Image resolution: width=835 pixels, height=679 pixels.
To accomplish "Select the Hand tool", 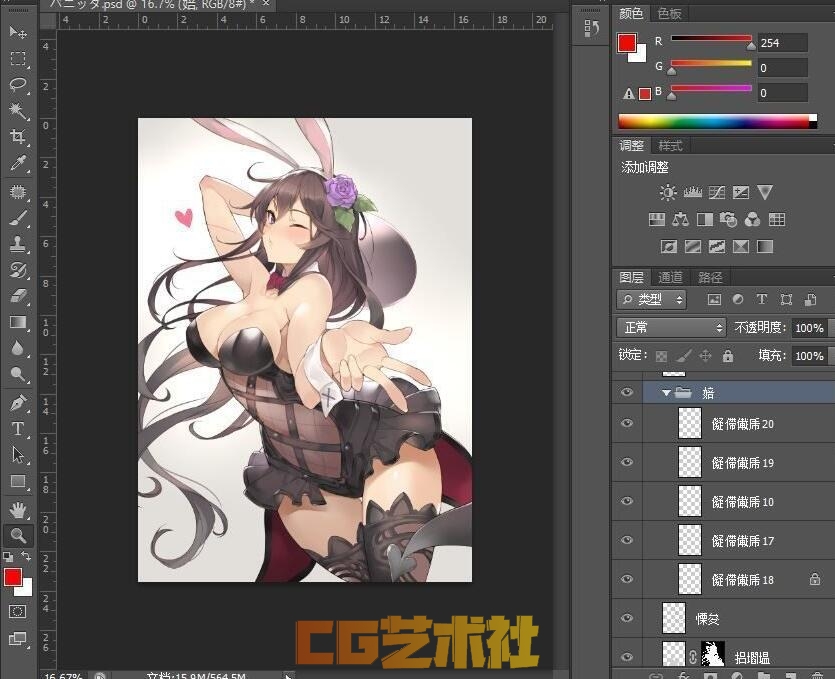I will click(x=18, y=510).
